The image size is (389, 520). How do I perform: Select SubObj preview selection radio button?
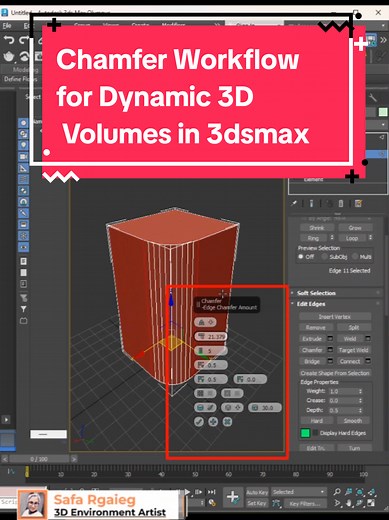324,256
